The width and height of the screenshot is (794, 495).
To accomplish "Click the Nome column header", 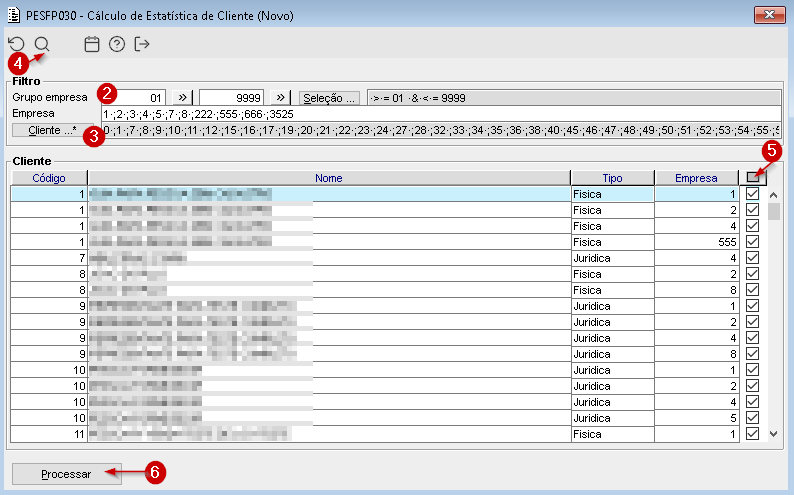I will coord(329,178).
